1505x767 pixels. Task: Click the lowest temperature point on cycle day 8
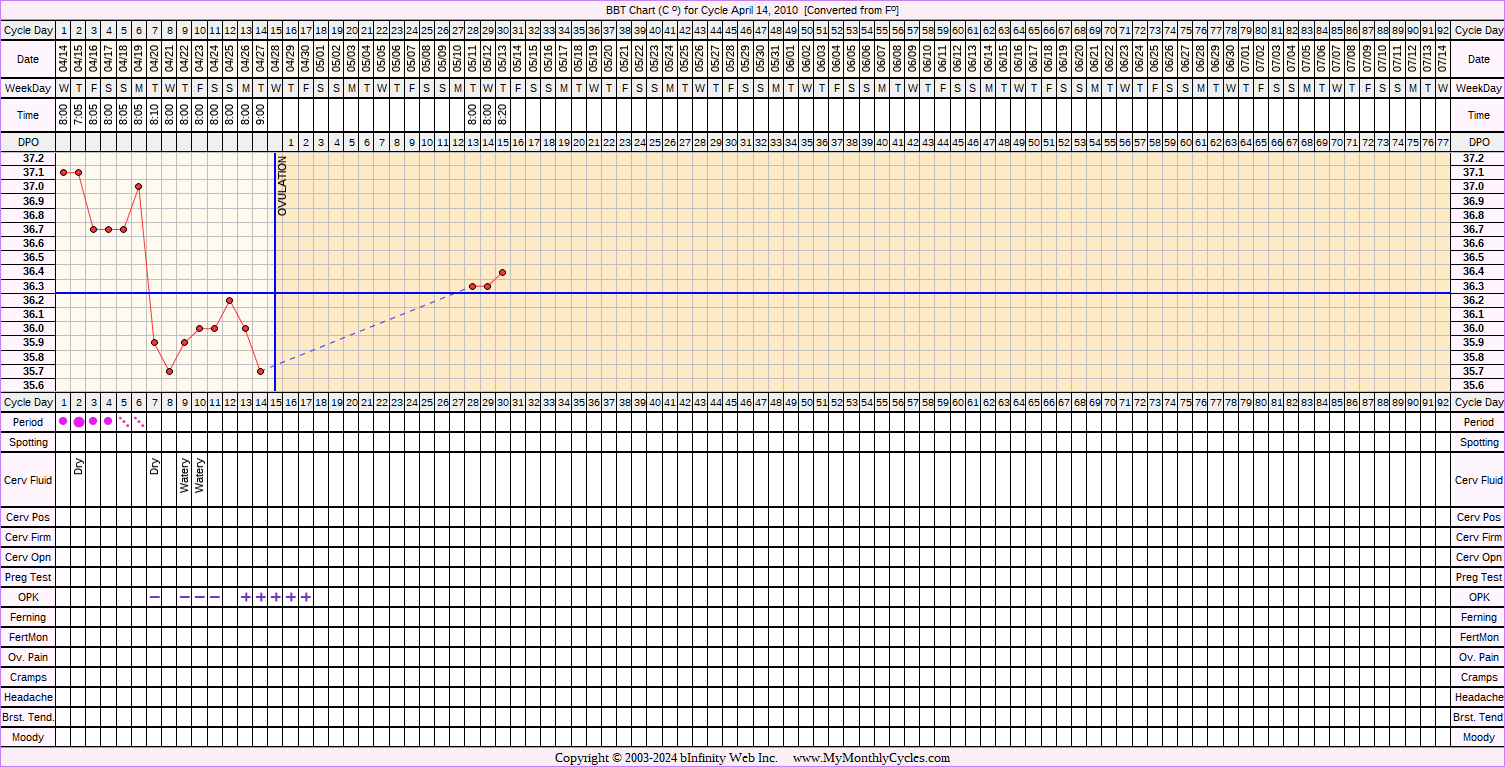tap(170, 371)
